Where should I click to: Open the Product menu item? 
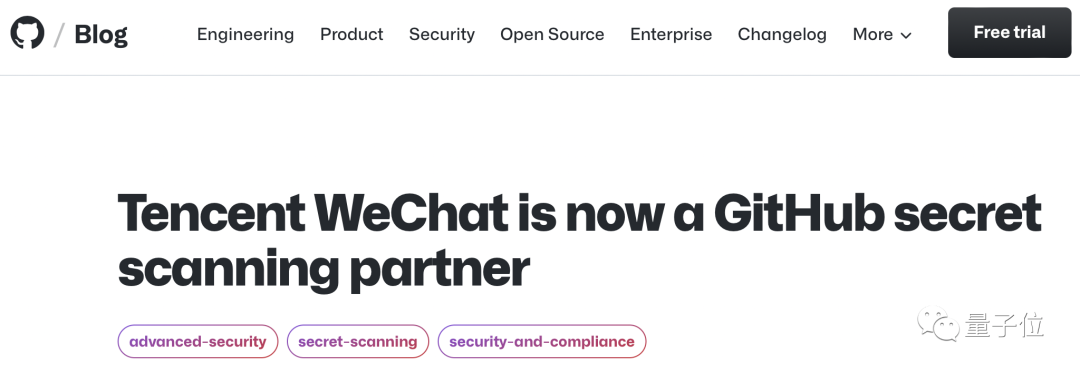tap(352, 34)
